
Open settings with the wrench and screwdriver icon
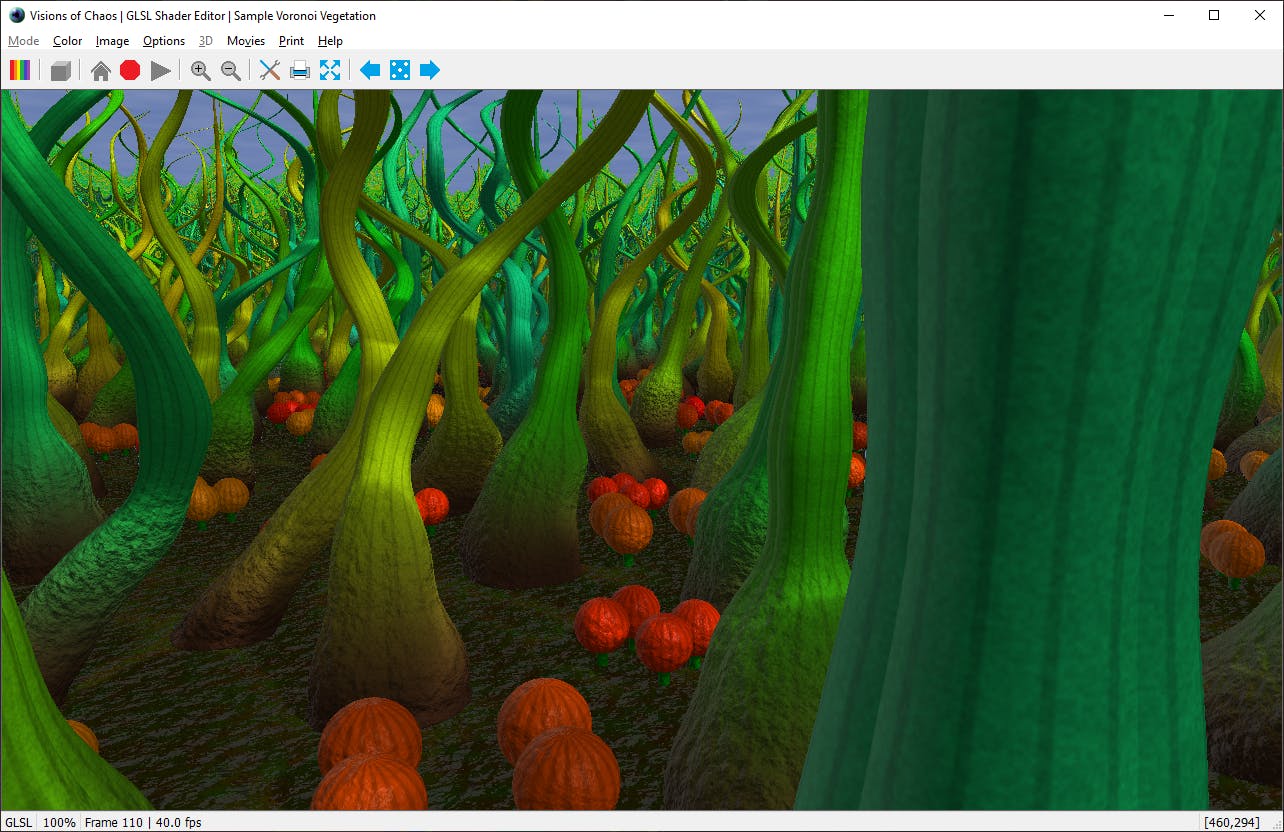269,70
